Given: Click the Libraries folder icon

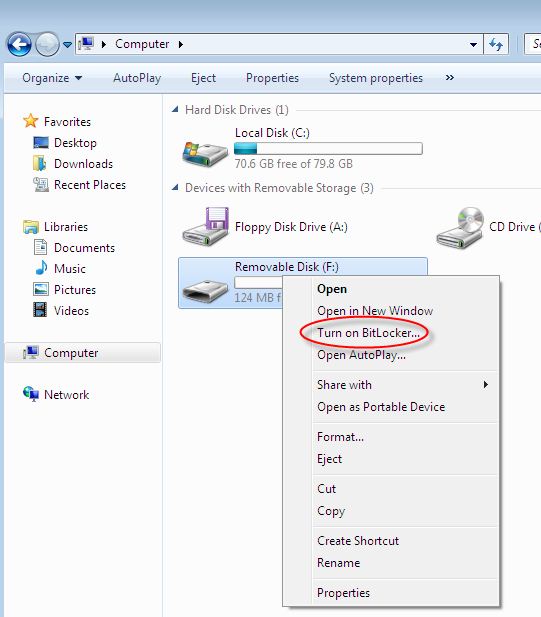Looking at the screenshot, I should 31,227.
